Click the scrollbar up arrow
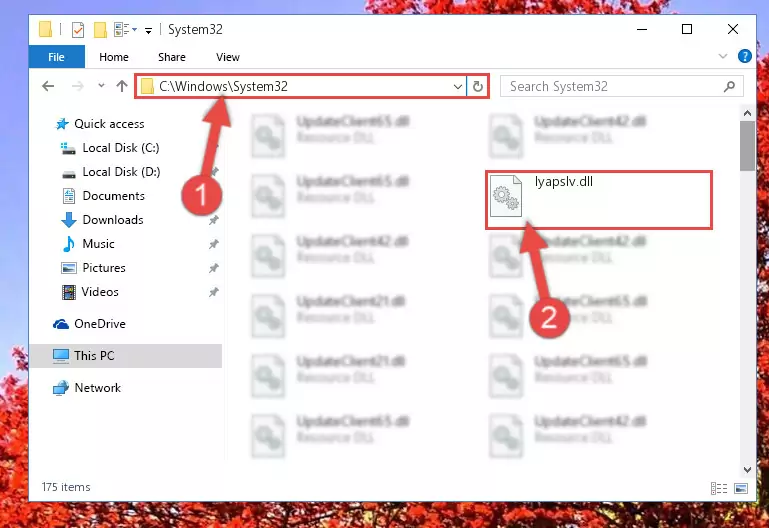The image size is (769, 528). coord(747,114)
